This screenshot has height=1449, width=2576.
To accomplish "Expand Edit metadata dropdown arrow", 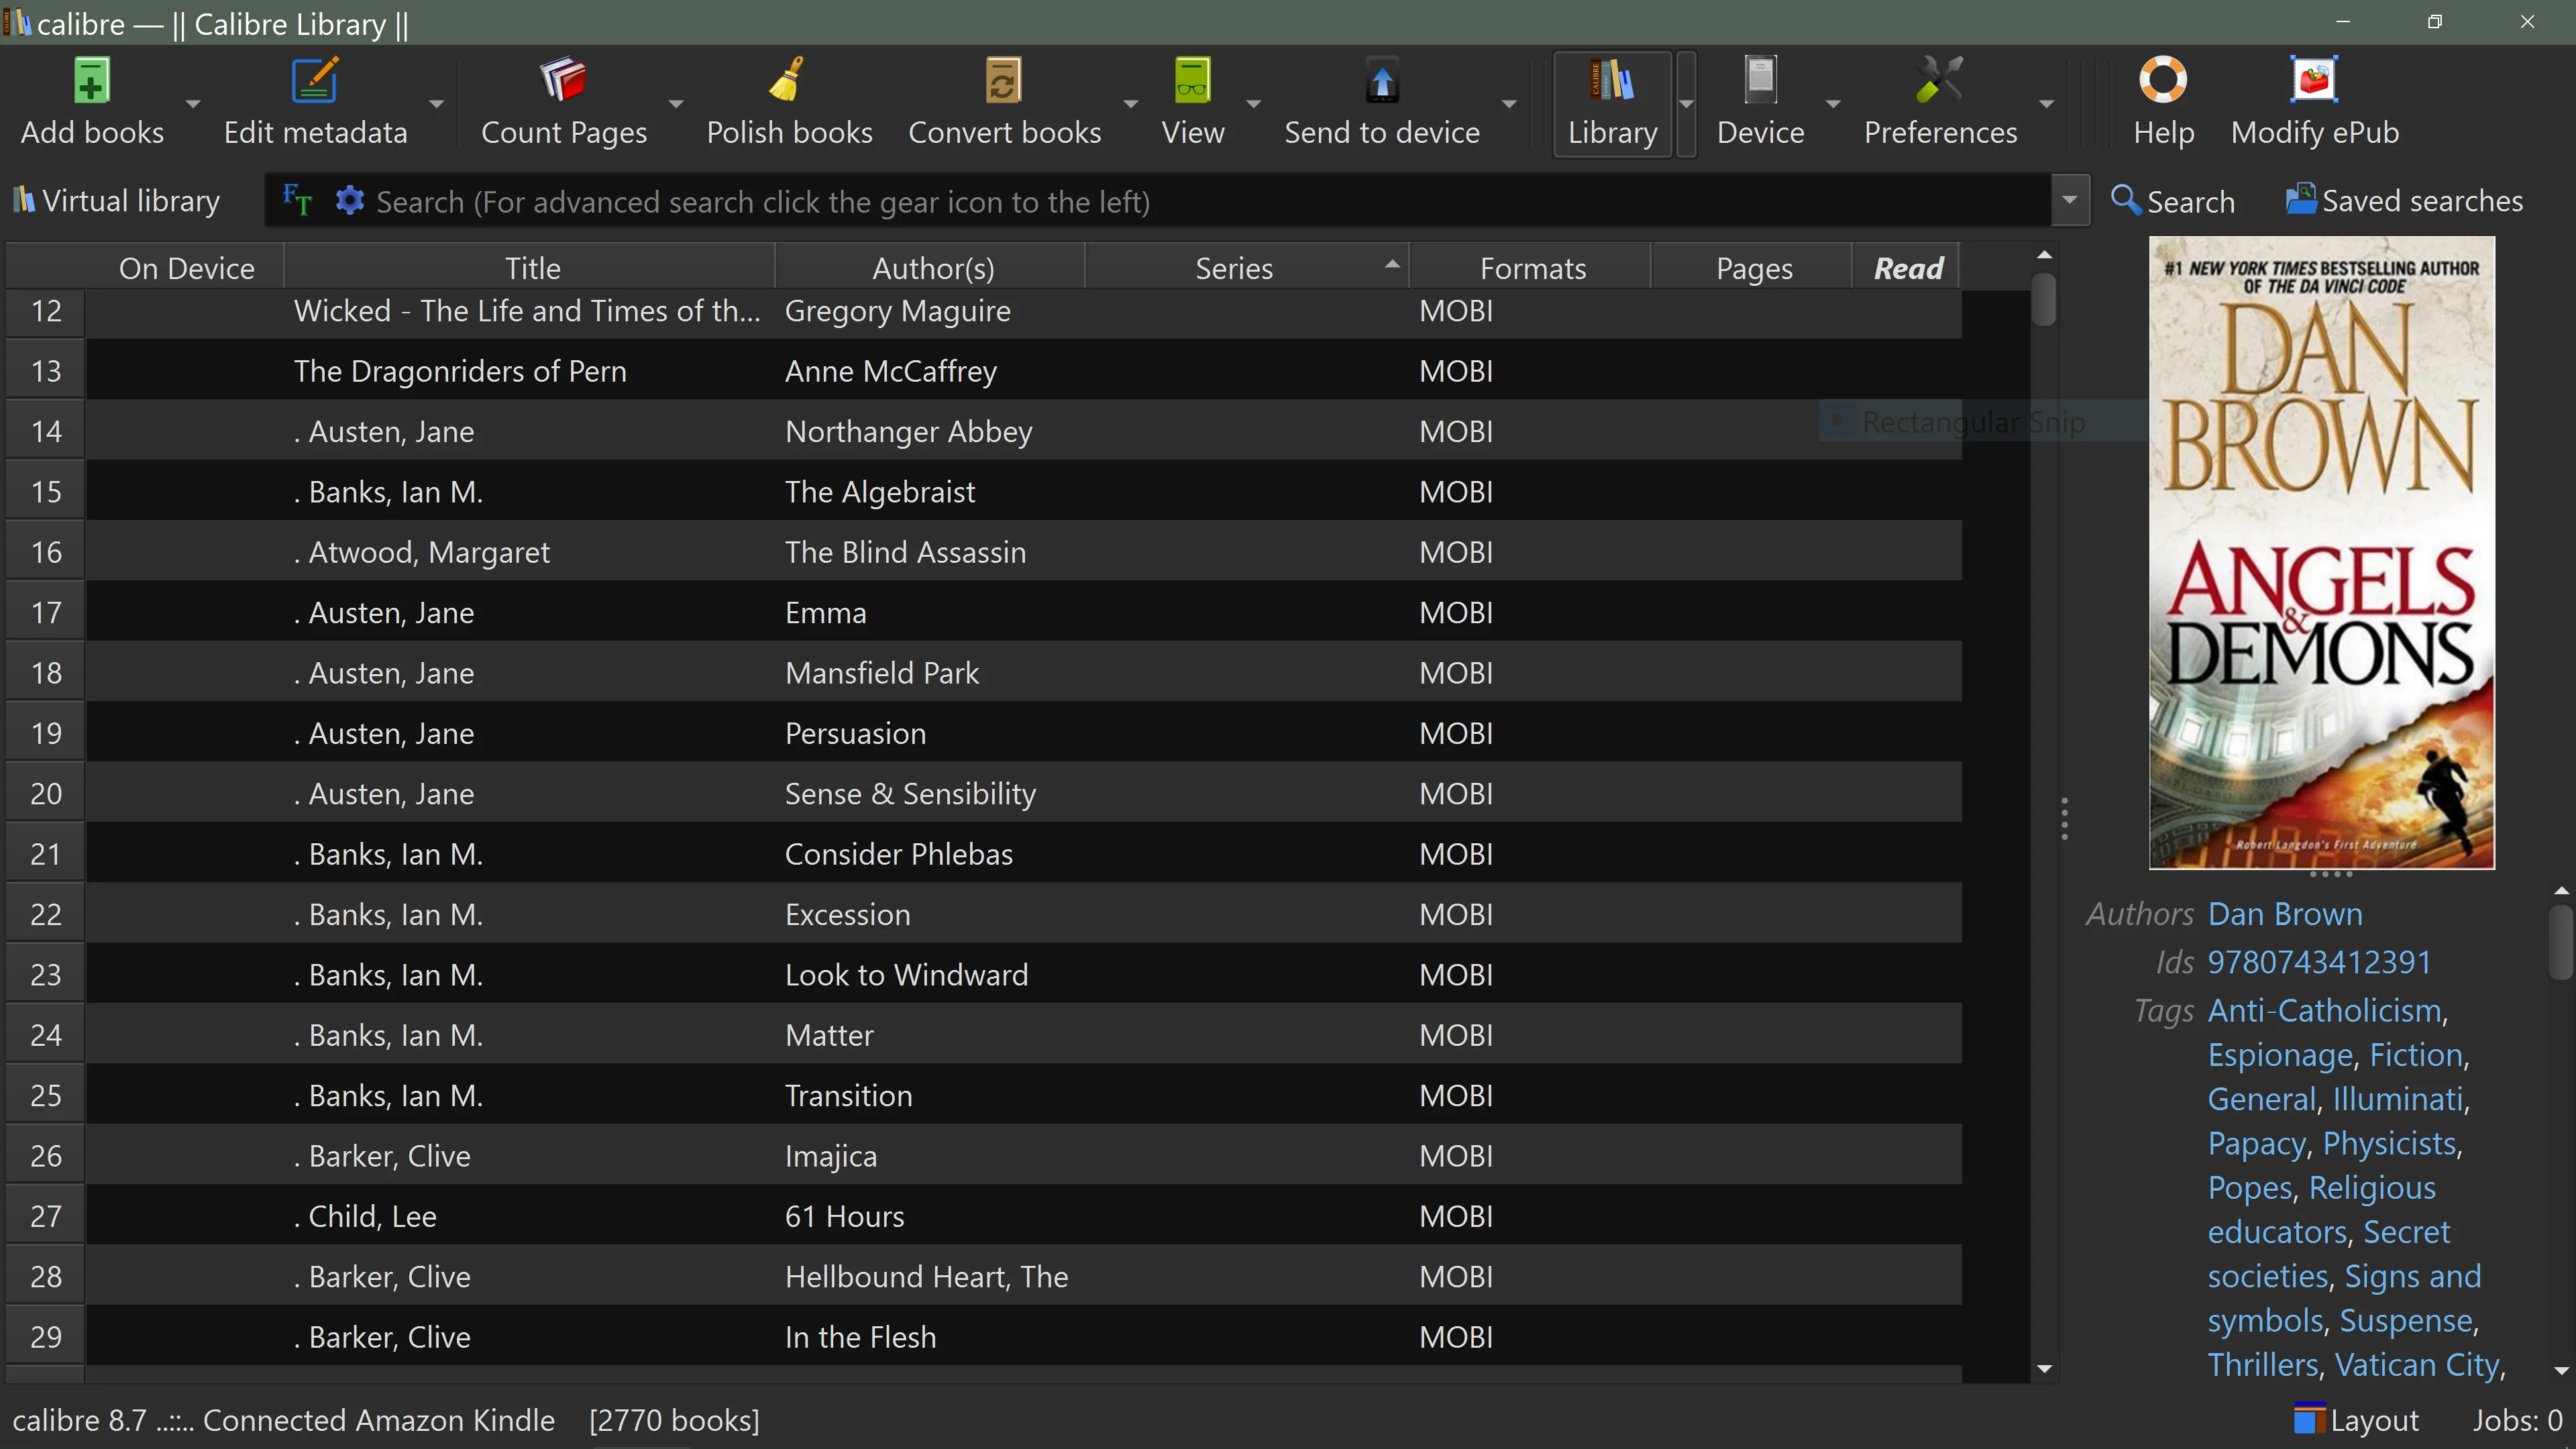I will [x=436, y=104].
